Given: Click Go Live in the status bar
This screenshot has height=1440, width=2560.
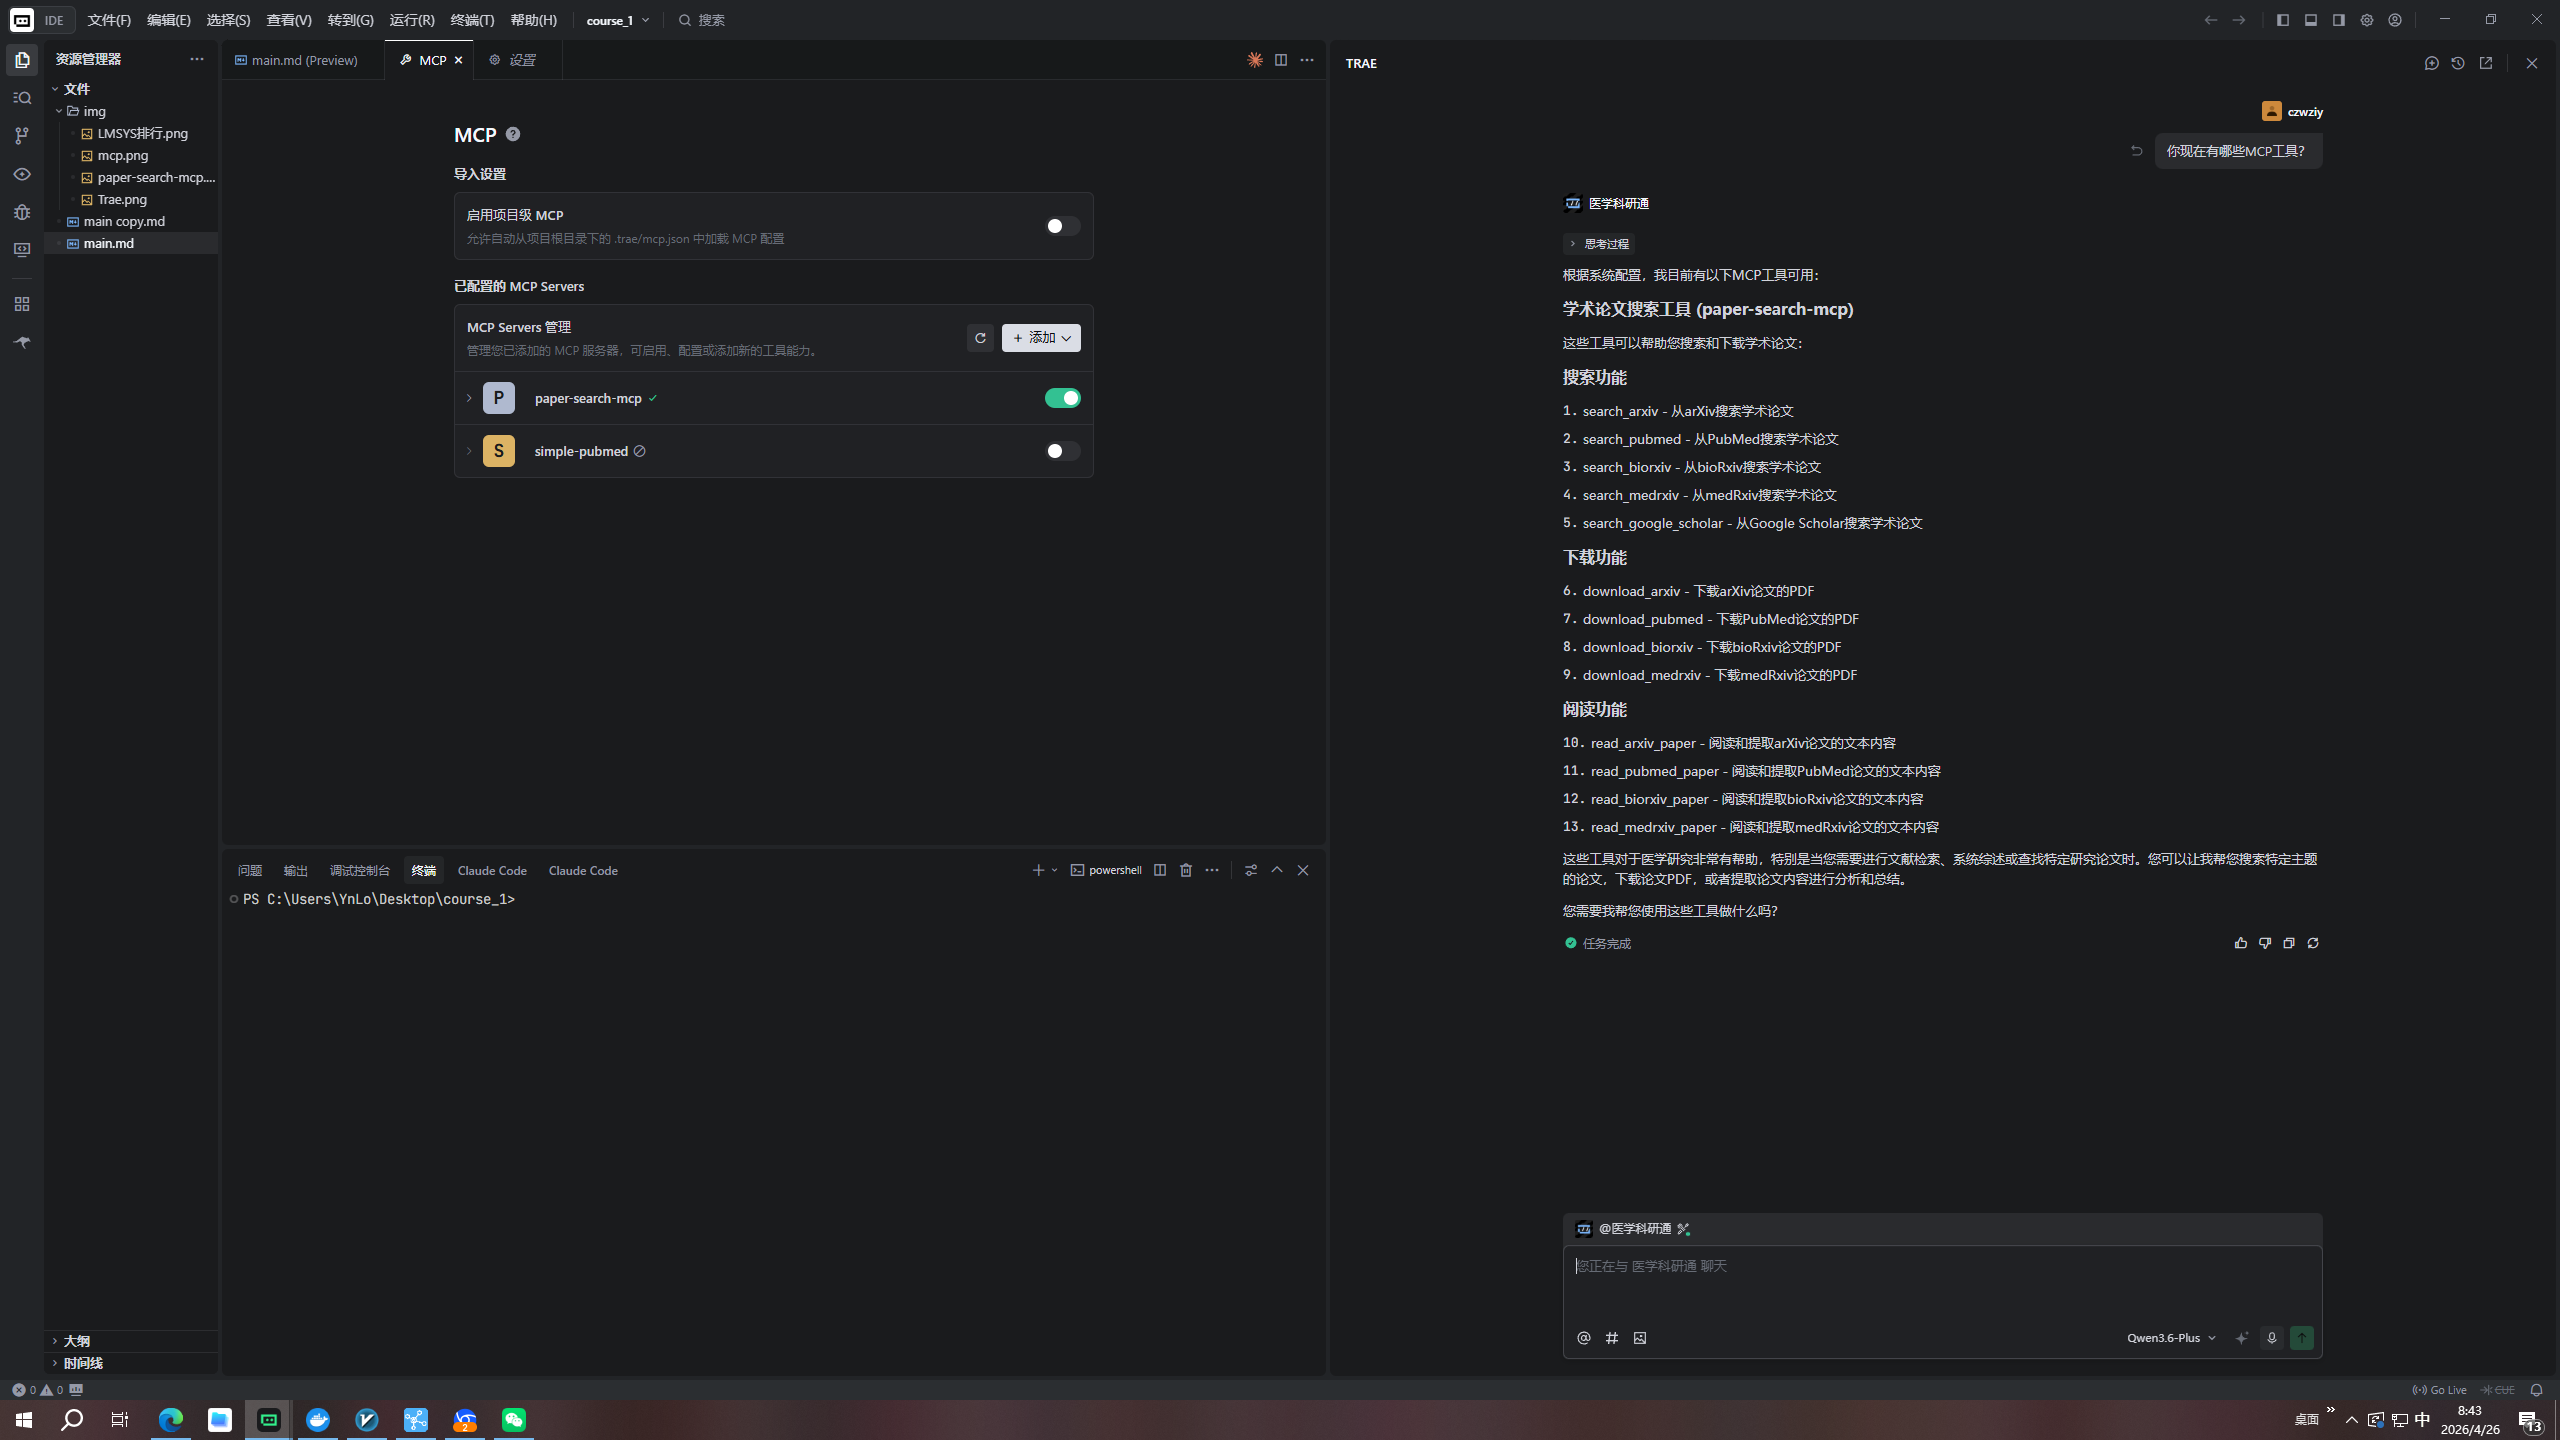Looking at the screenshot, I should pos(2440,1390).
